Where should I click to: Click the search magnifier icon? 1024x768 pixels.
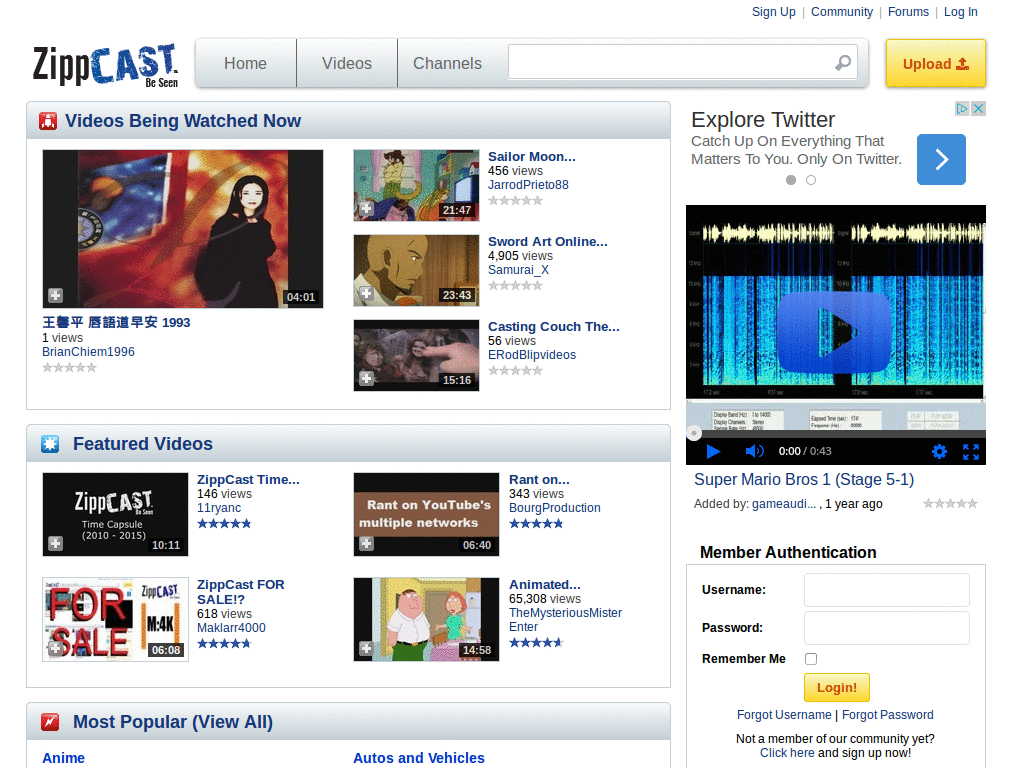pos(842,63)
